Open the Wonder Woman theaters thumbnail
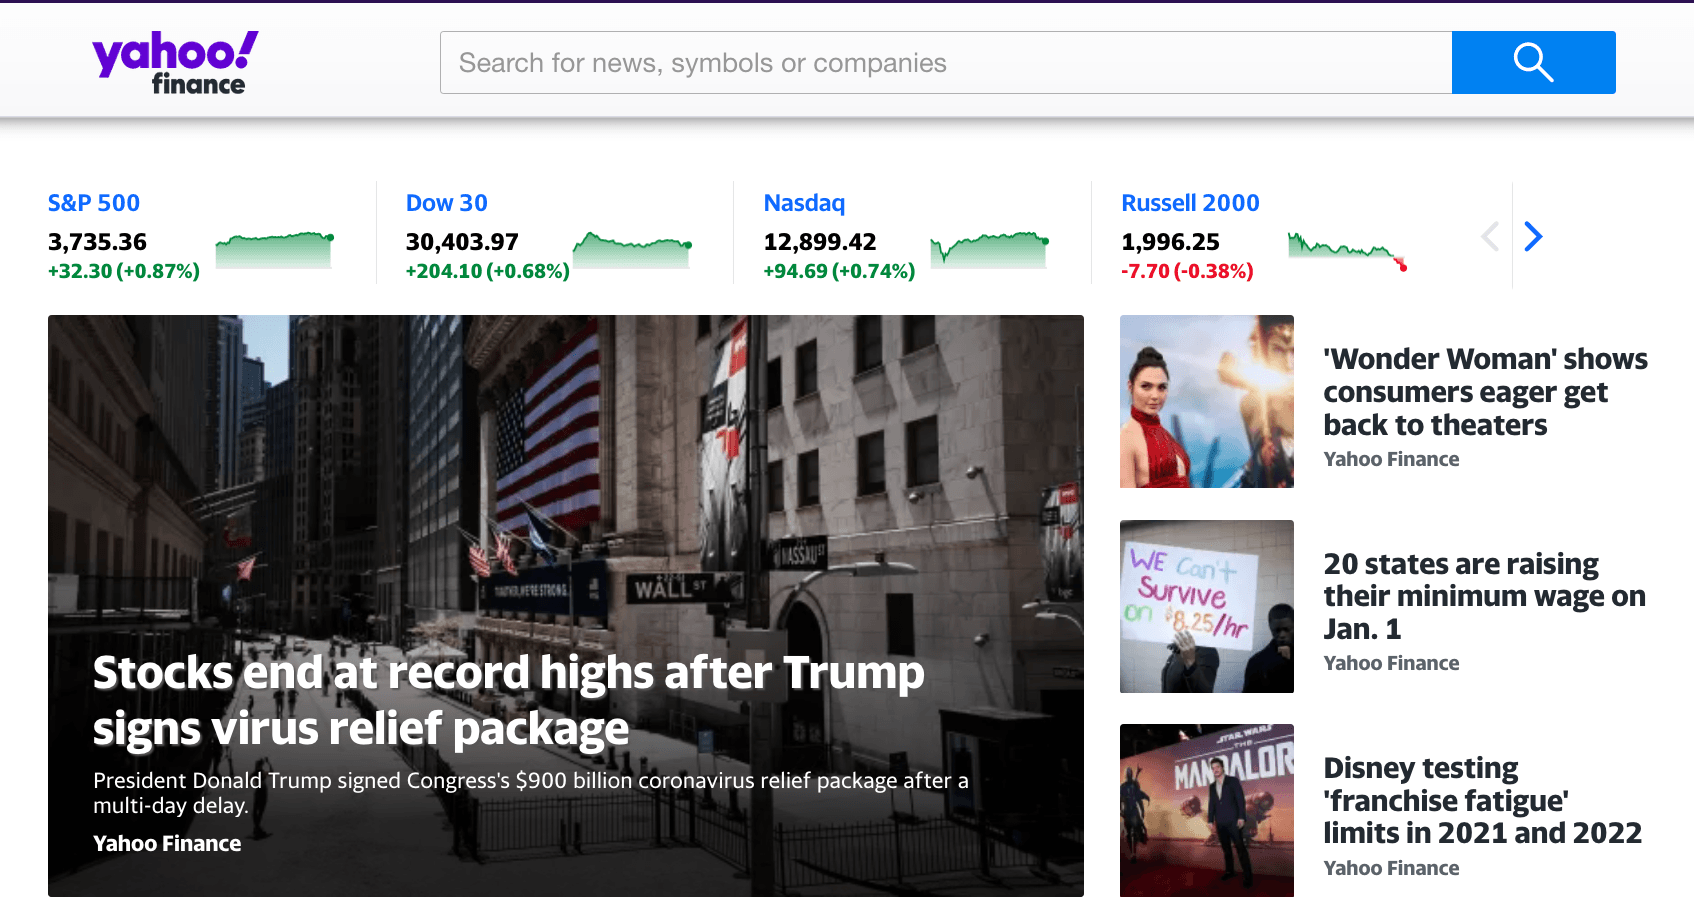The height and width of the screenshot is (900, 1694). (x=1207, y=401)
